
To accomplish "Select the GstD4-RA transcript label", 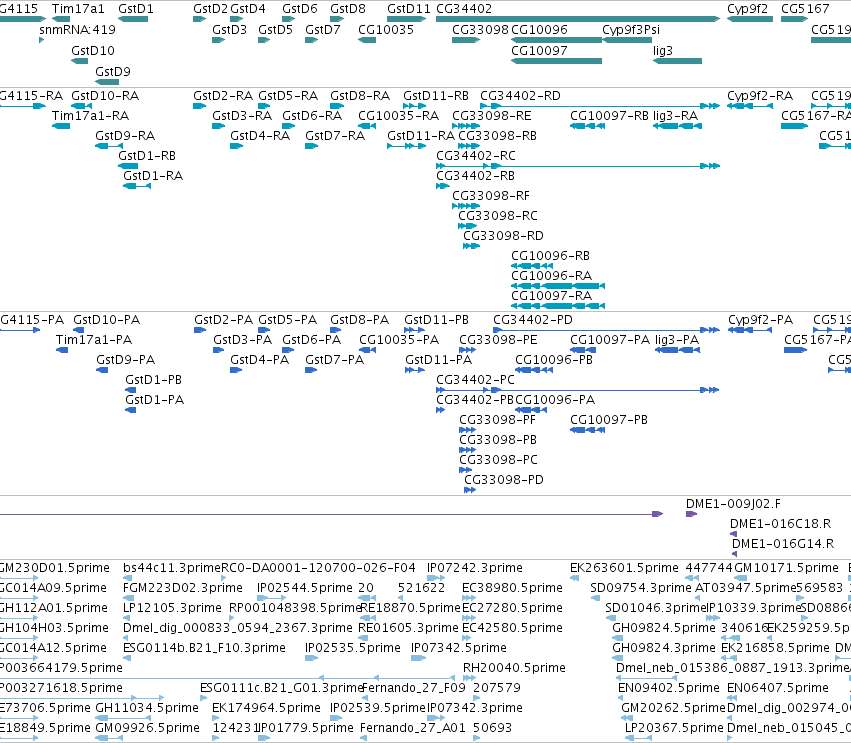I will 260,136.
